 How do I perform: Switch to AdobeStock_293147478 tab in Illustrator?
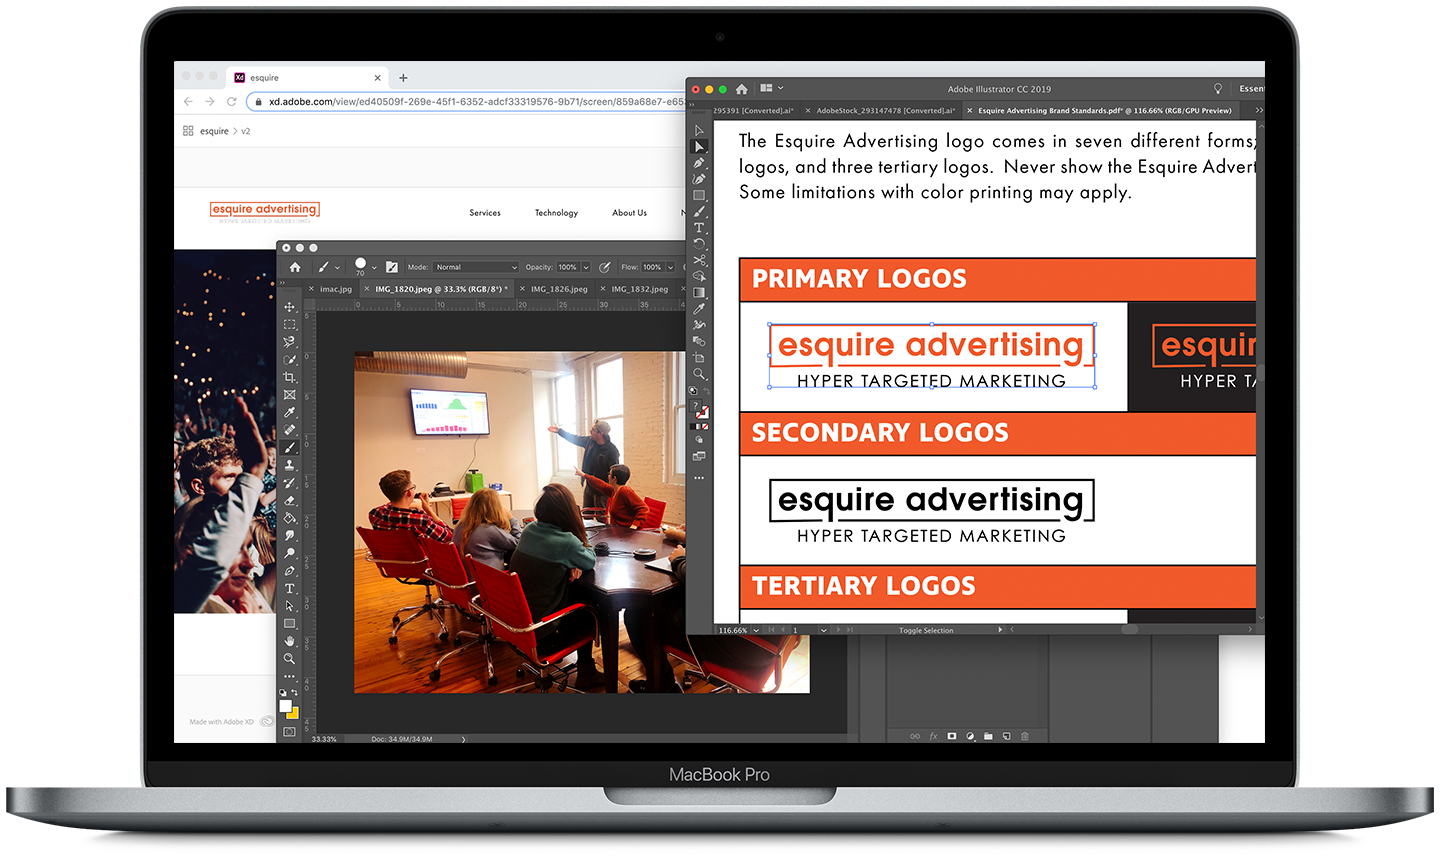point(880,111)
